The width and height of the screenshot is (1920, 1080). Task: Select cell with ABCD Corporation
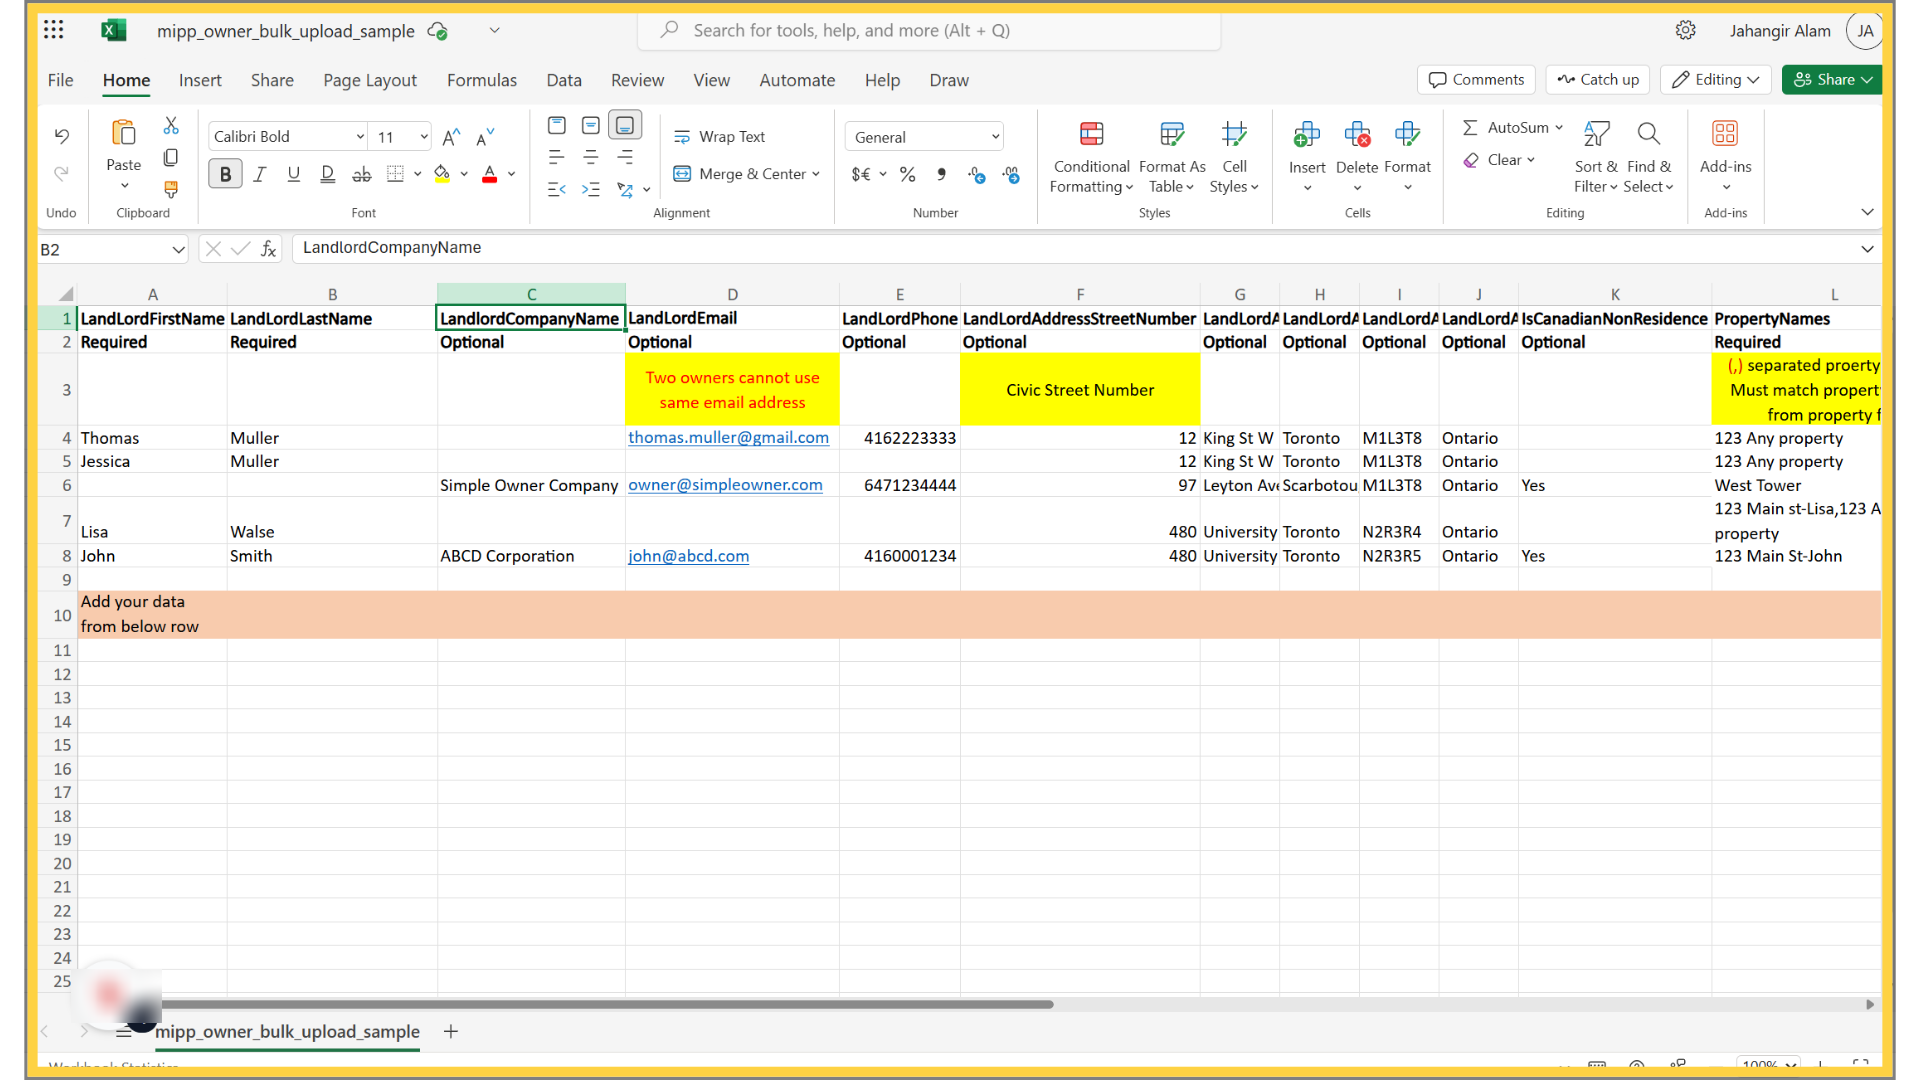tap(531, 556)
